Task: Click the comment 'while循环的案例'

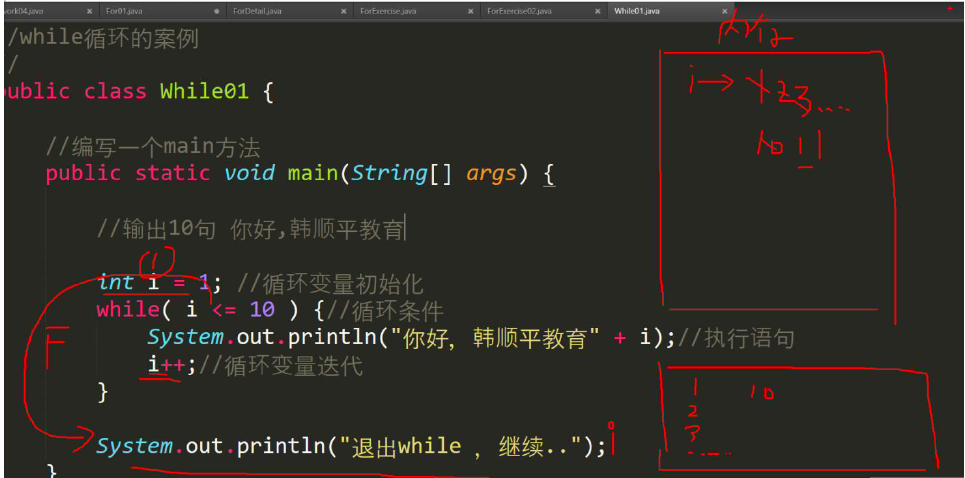Action: (109, 39)
